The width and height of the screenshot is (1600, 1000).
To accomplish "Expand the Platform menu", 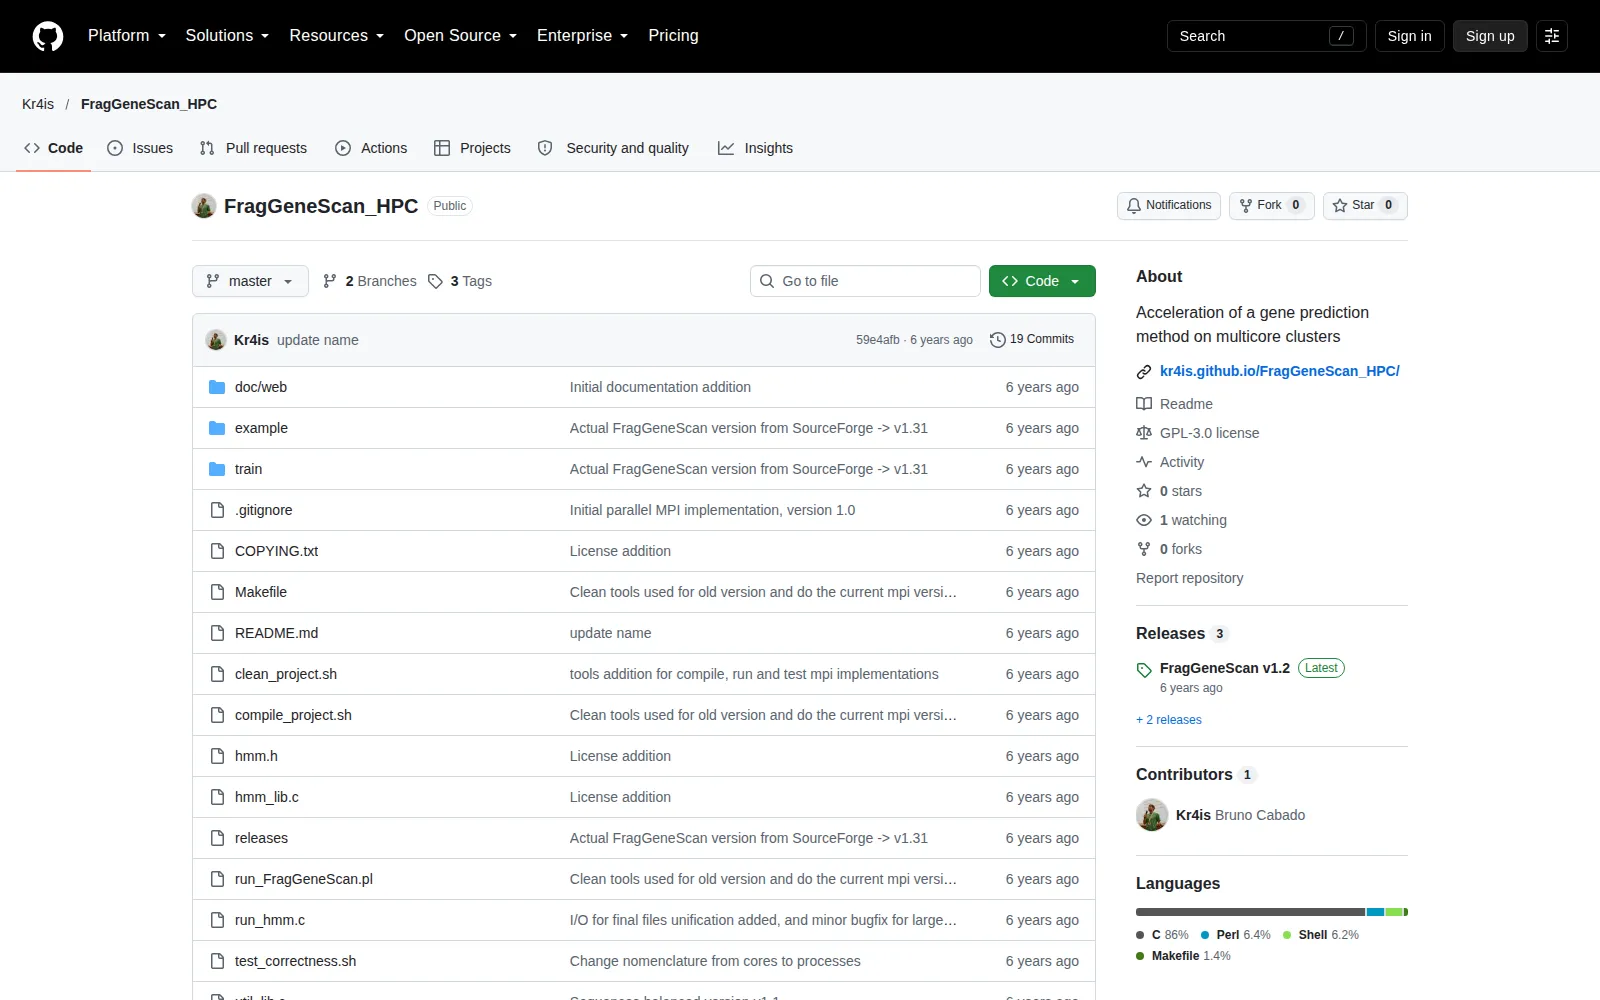I will point(127,36).
